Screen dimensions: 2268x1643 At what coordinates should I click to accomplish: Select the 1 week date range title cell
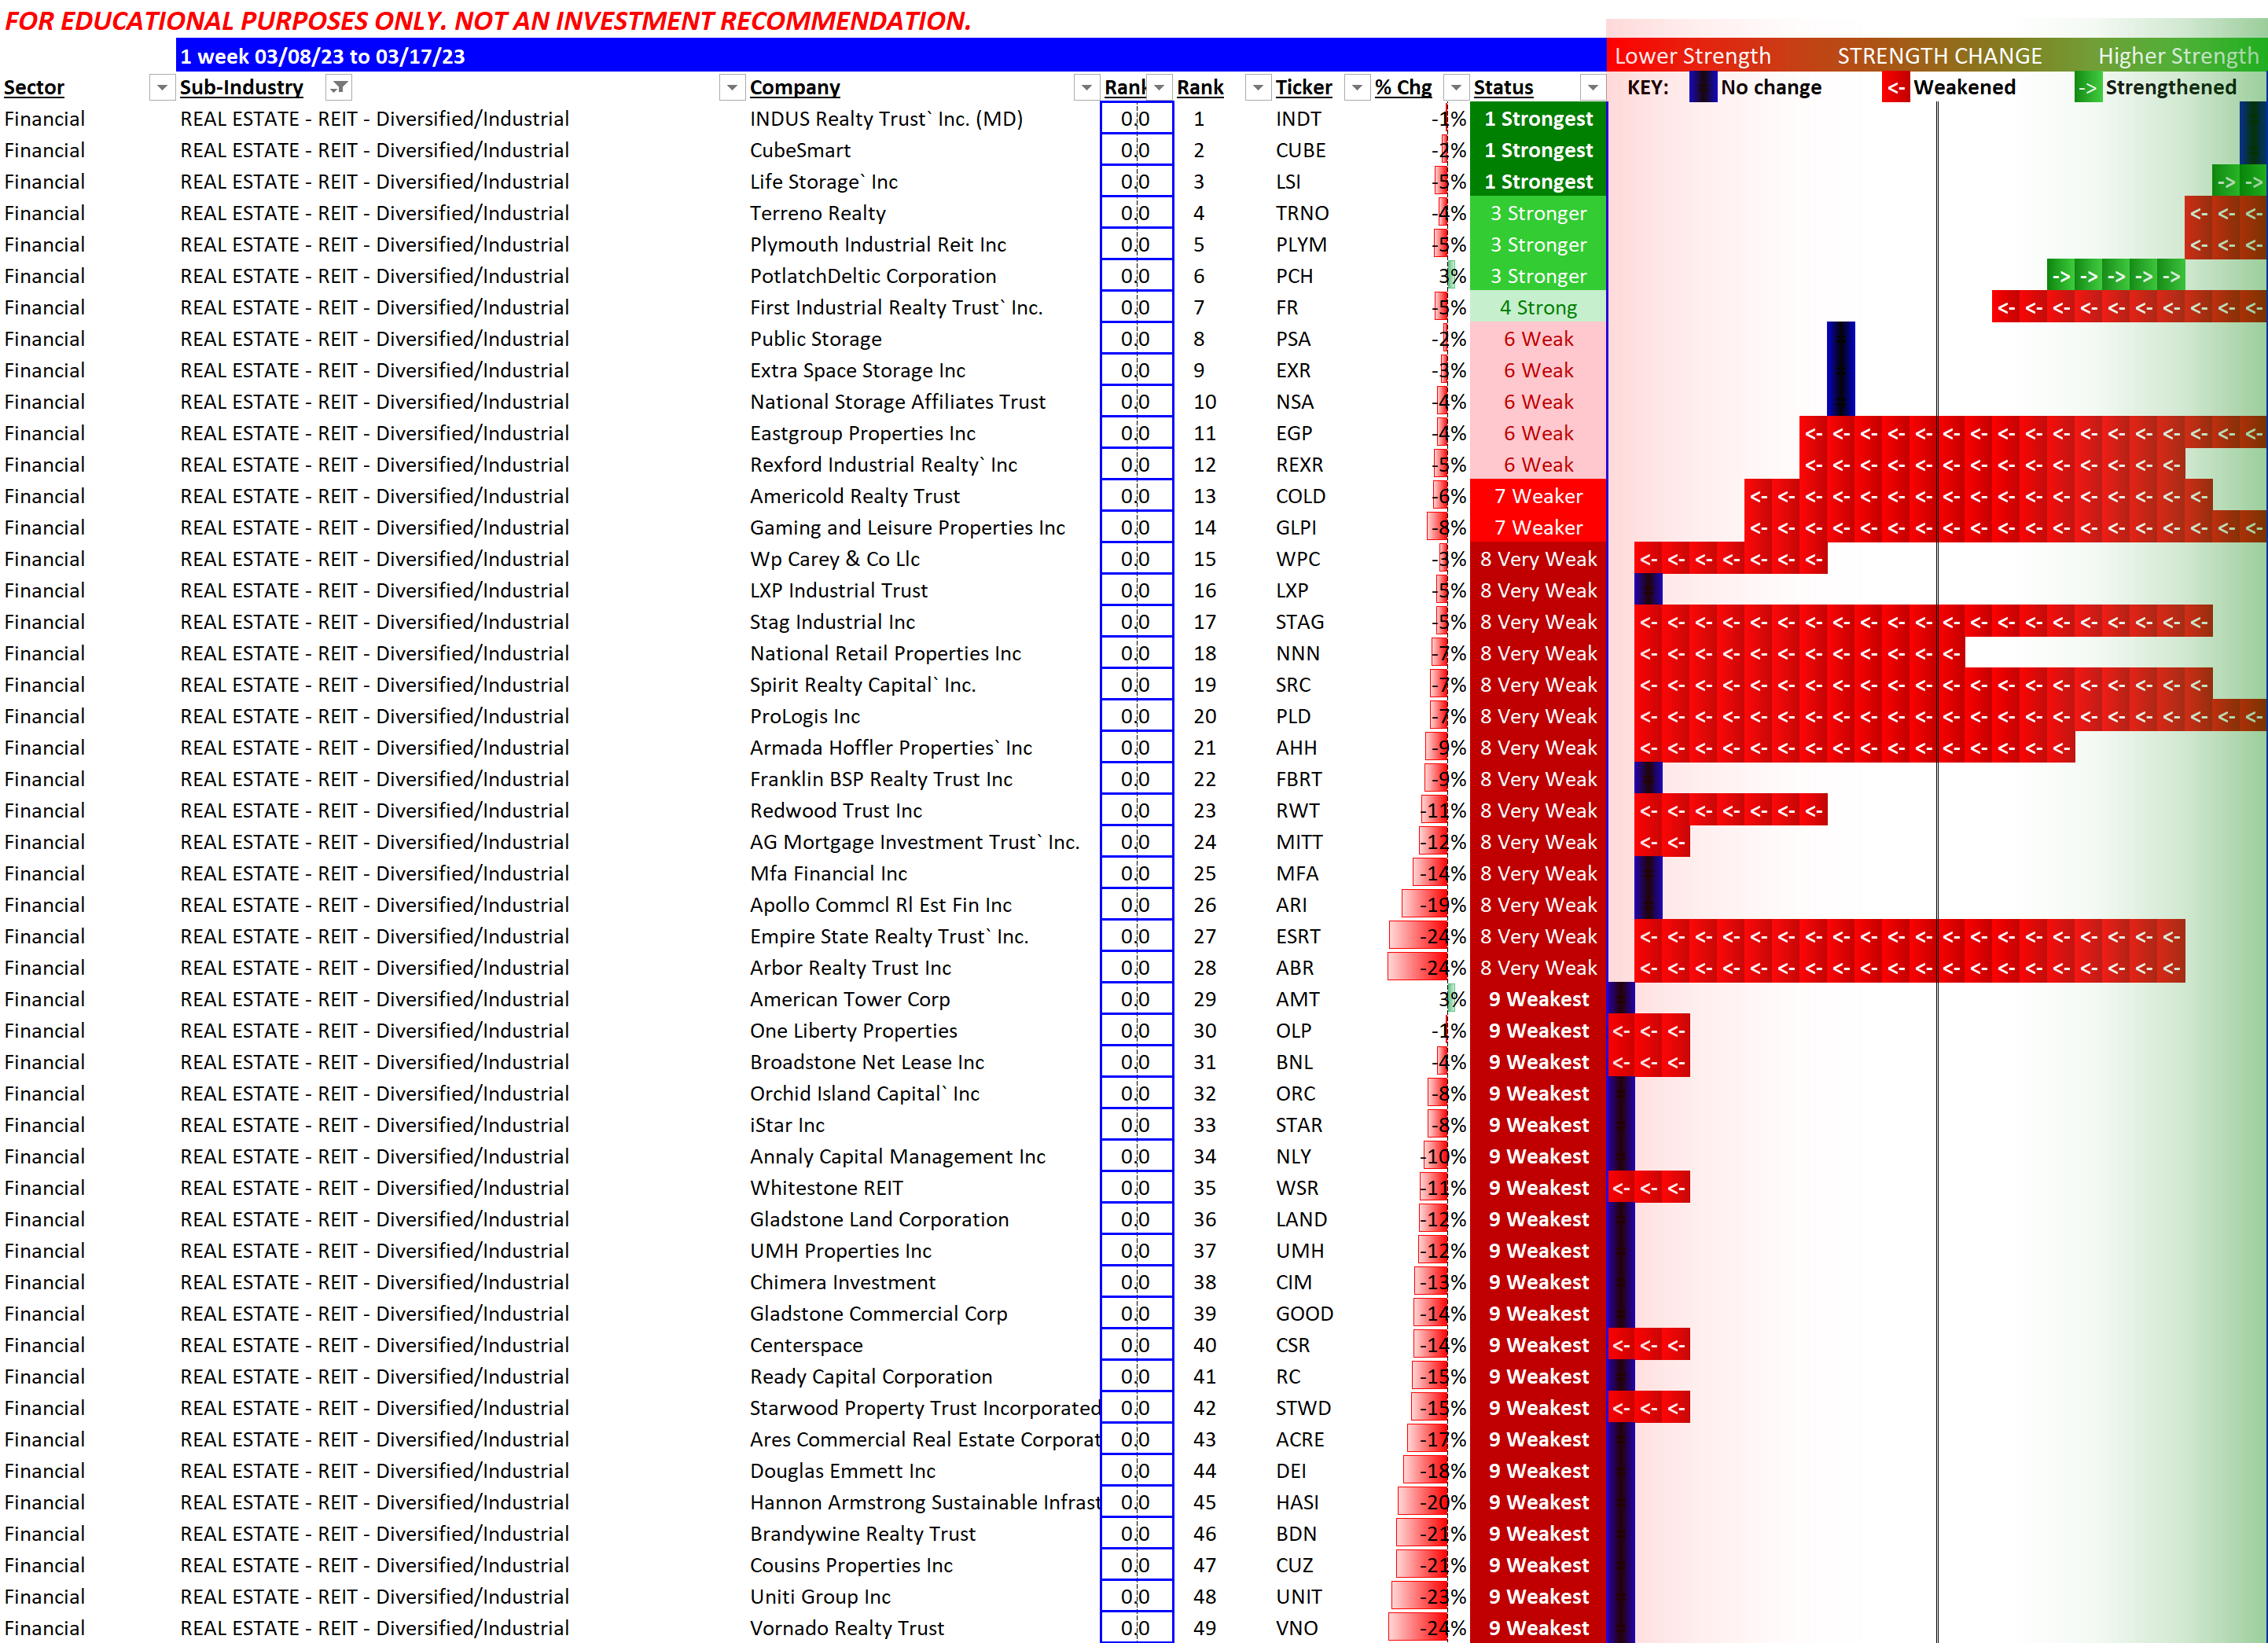click(322, 56)
